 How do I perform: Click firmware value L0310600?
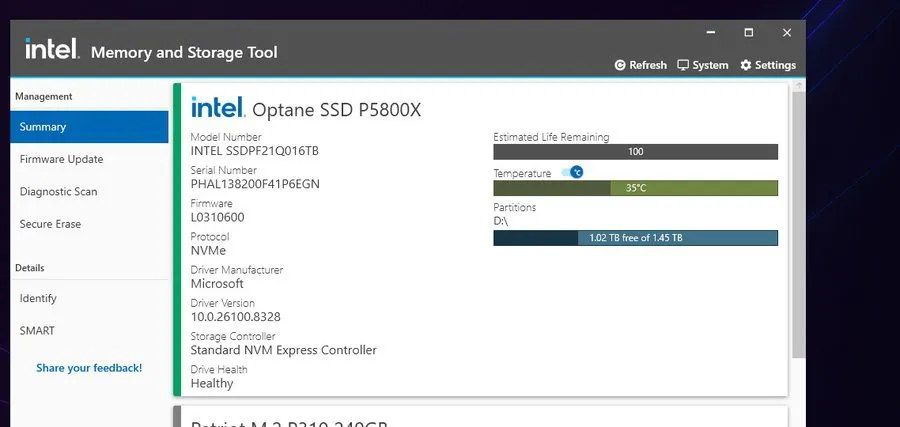tap(218, 218)
